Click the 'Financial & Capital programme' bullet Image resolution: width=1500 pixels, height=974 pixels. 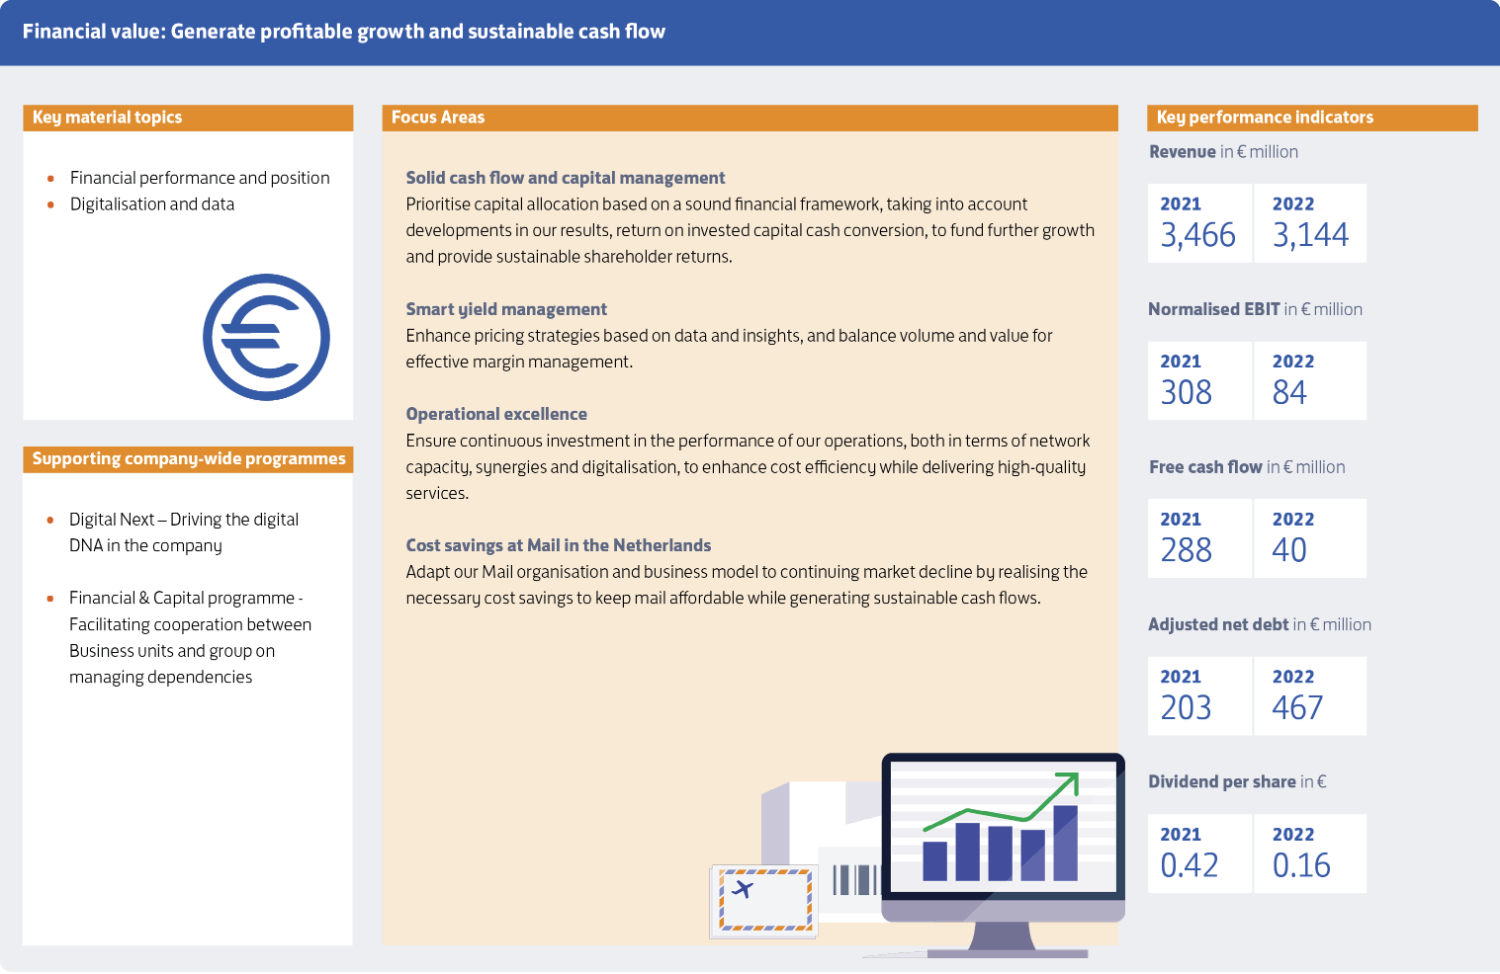190,638
